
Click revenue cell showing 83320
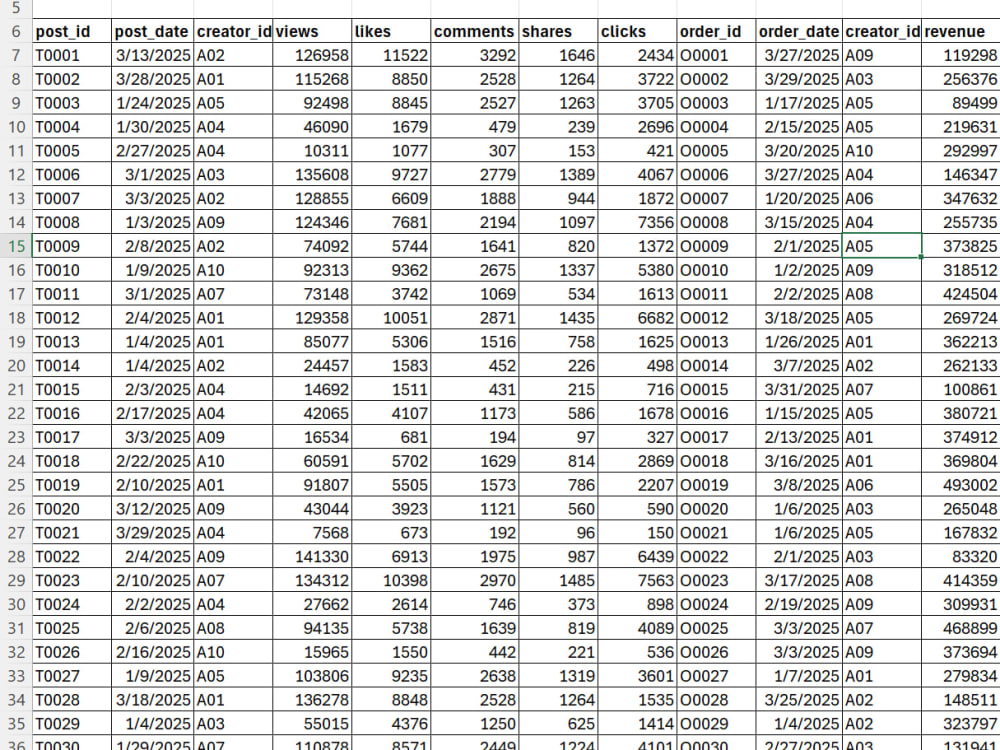coord(960,557)
